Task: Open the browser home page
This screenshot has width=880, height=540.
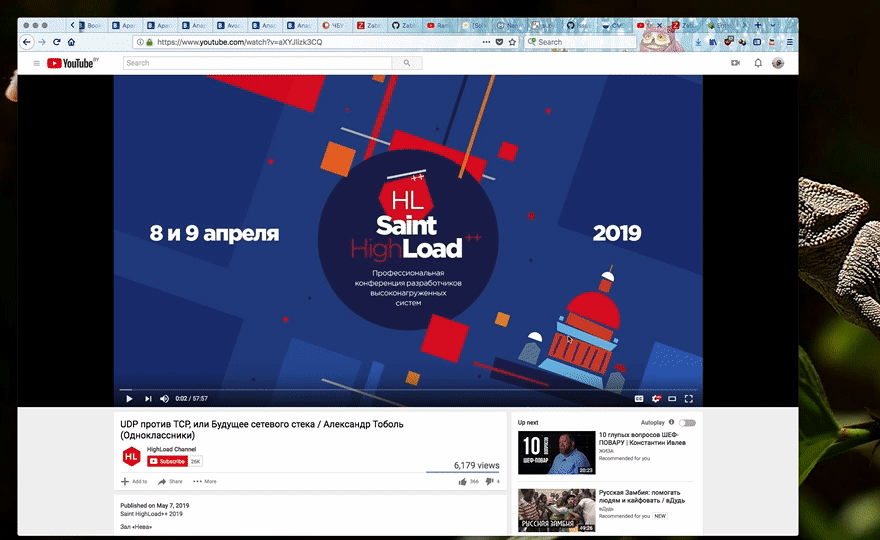Action: pos(71,42)
